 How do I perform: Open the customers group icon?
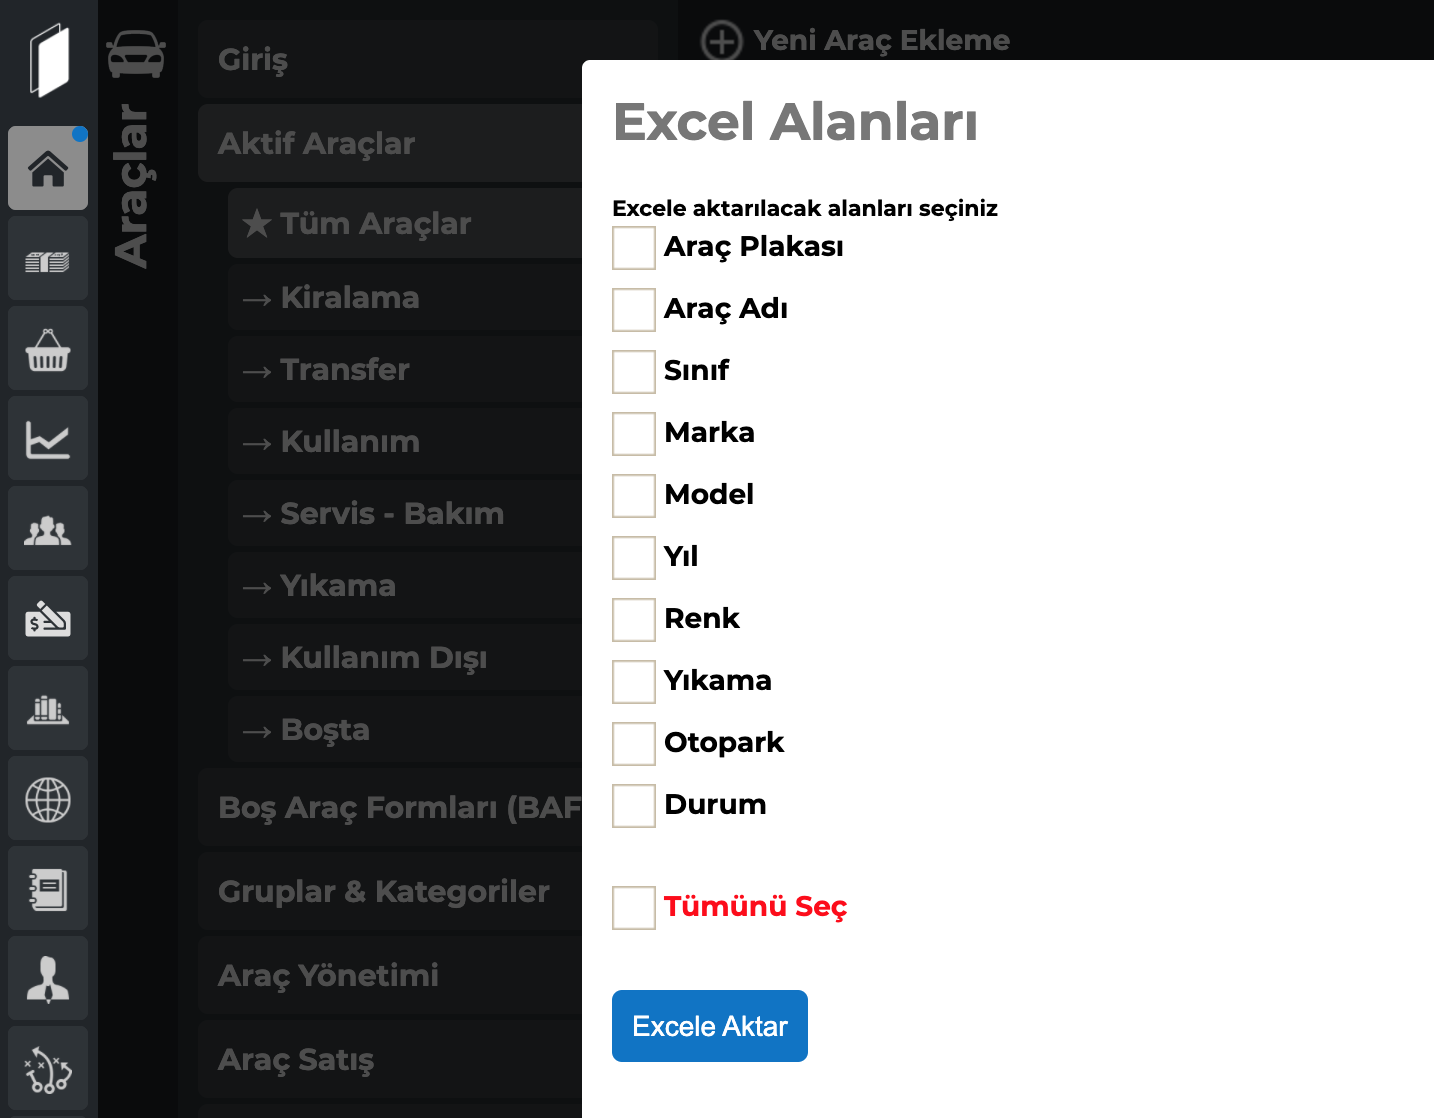click(48, 529)
